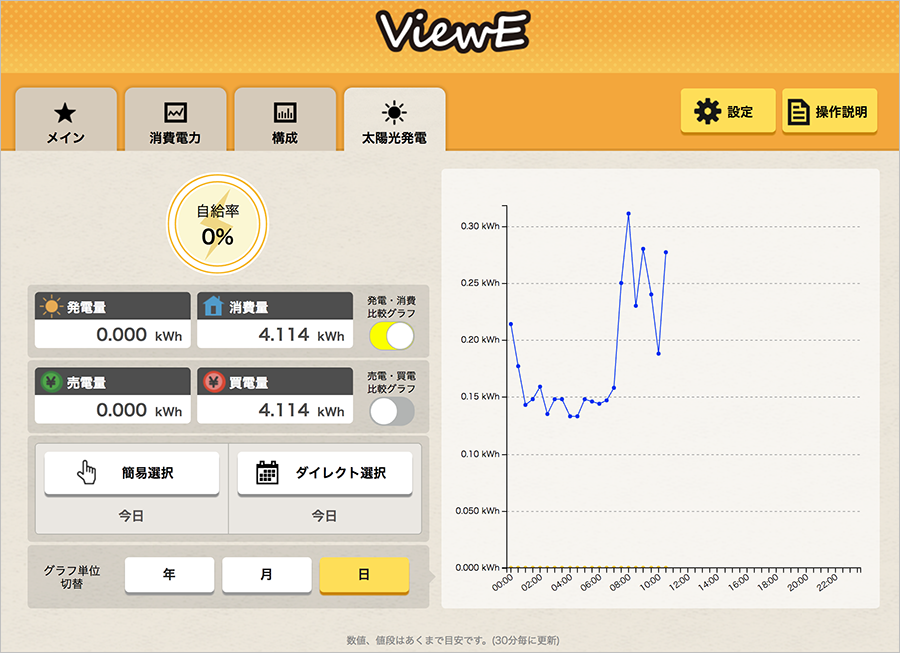
Task: Click the pointing hand icon in 簡易選択
Action: coord(87,473)
